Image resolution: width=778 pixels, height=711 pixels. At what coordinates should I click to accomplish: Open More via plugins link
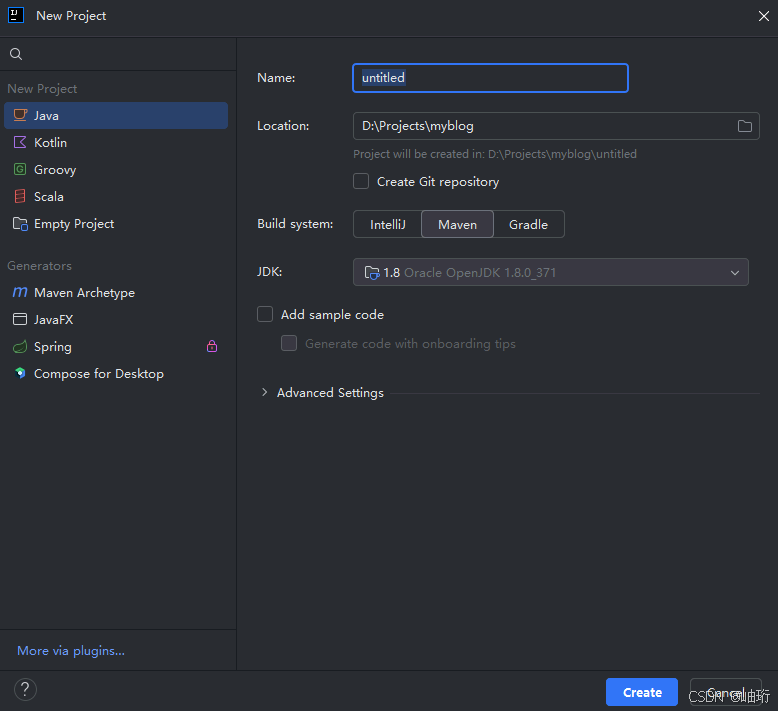click(71, 650)
